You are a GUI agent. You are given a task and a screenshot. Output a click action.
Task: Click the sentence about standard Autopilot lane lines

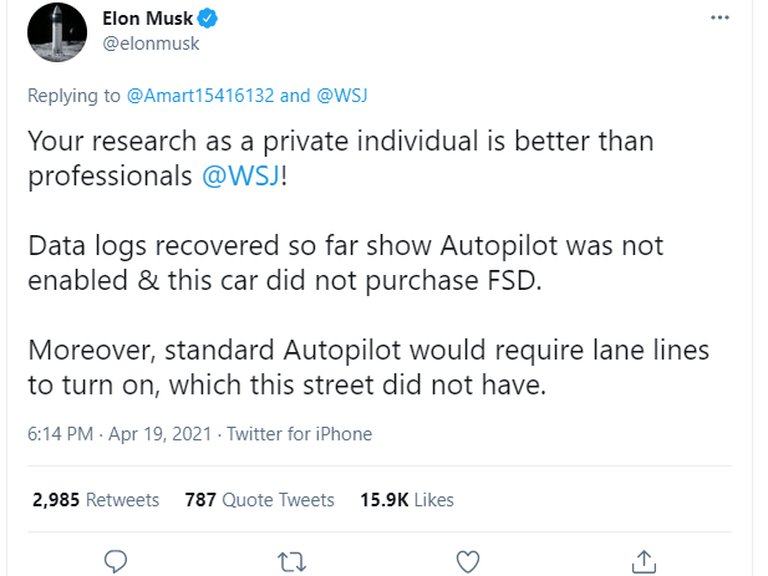(367, 367)
